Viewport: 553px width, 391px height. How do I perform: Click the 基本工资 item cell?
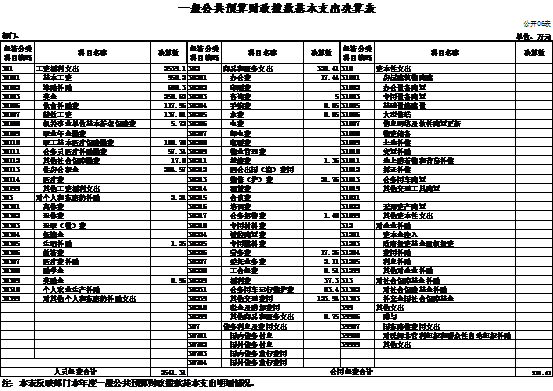[93, 78]
